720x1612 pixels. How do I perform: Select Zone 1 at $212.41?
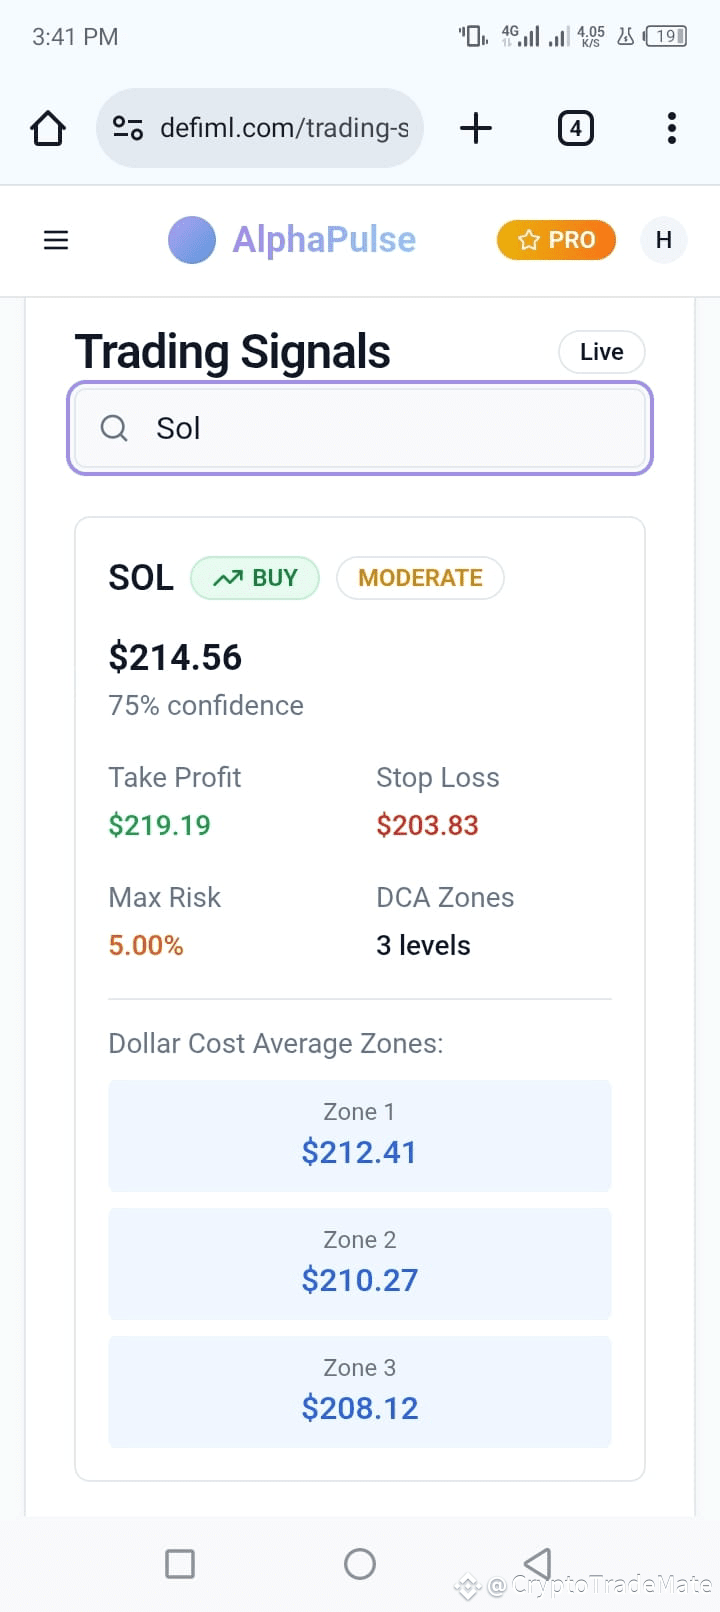360,1135
